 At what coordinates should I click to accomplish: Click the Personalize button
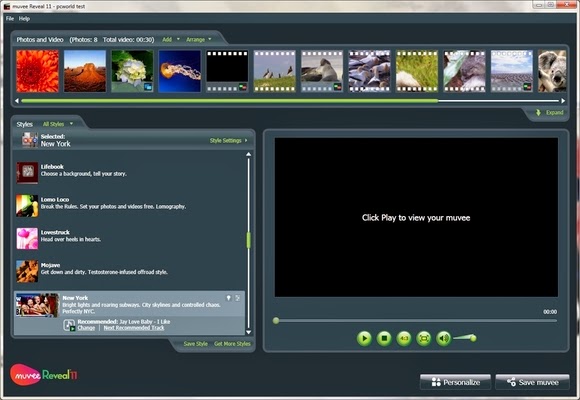pyautogui.click(x=455, y=382)
